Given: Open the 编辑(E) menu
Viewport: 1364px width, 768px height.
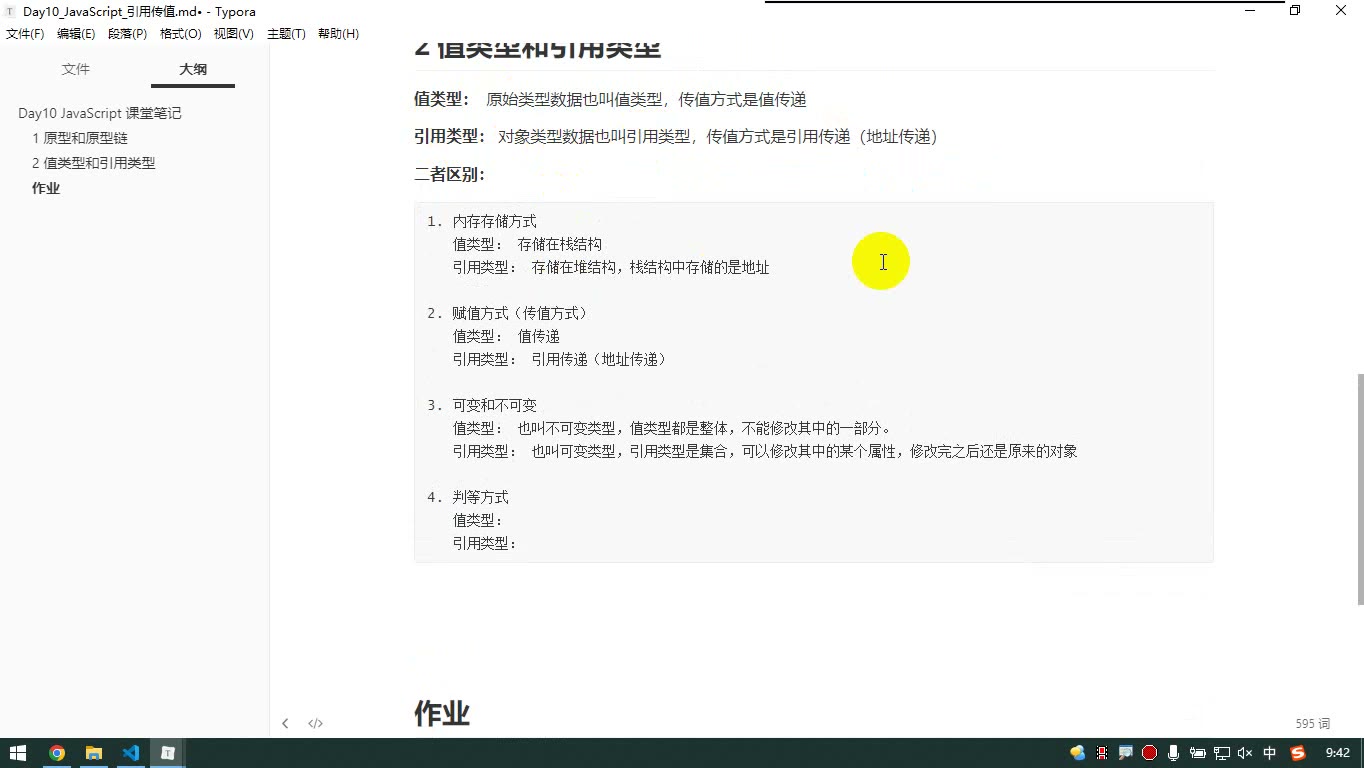Looking at the screenshot, I should coord(76,34).
